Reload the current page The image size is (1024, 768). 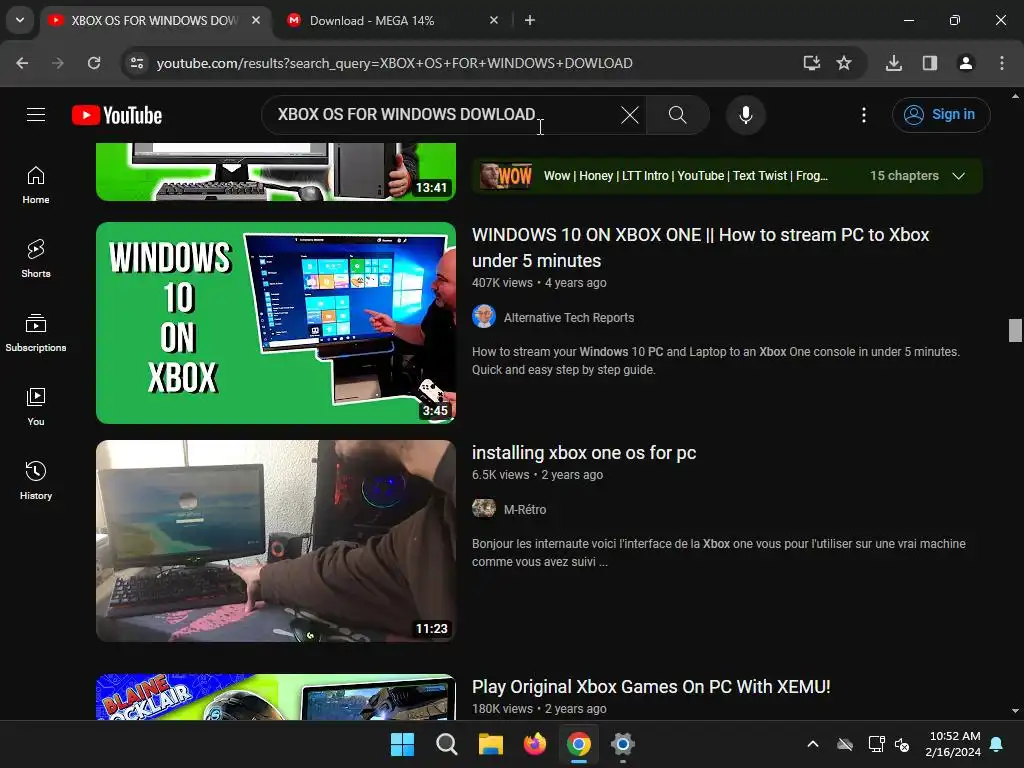click(94, 63)
